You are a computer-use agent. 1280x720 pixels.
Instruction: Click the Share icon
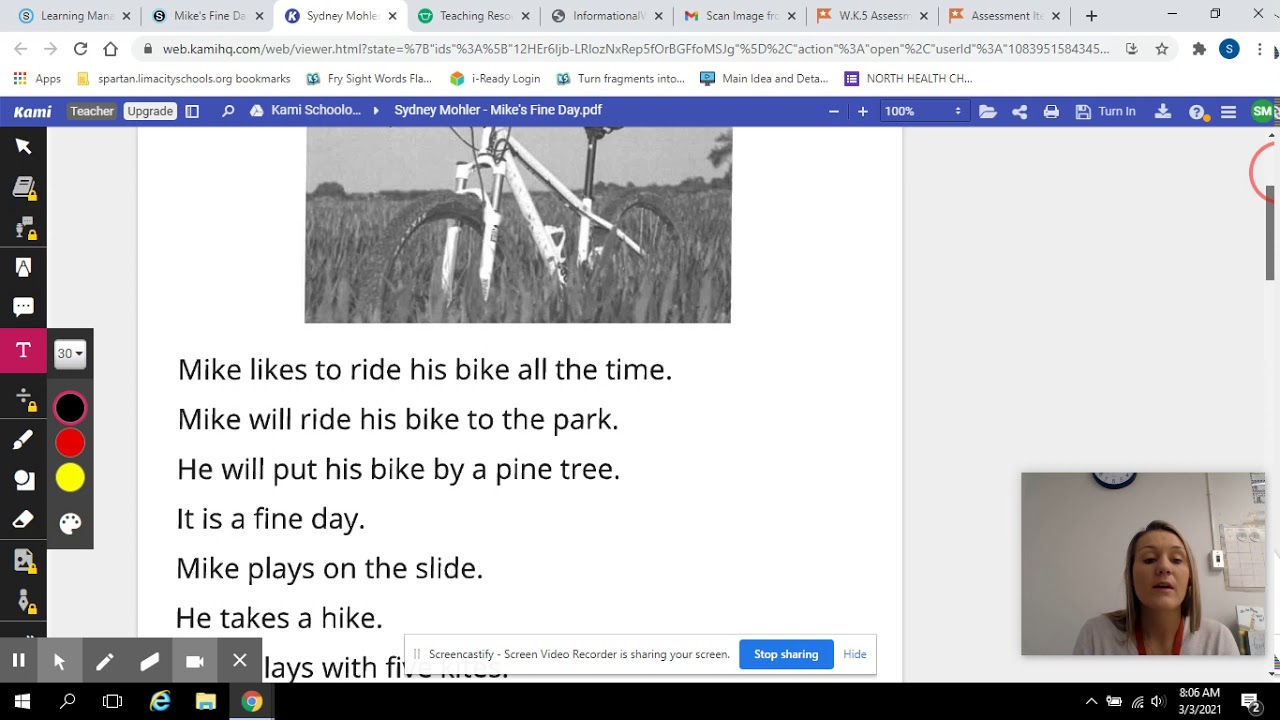click(1020, 111)
